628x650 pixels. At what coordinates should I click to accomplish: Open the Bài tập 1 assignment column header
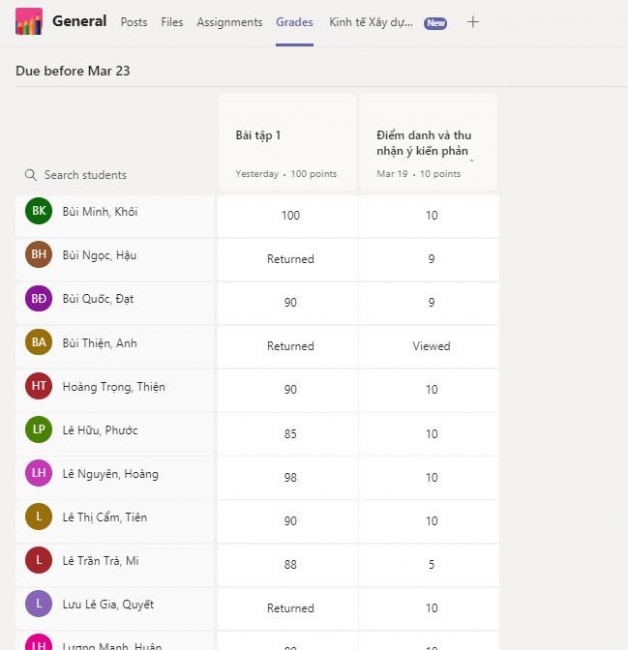[x=286, y=136]
